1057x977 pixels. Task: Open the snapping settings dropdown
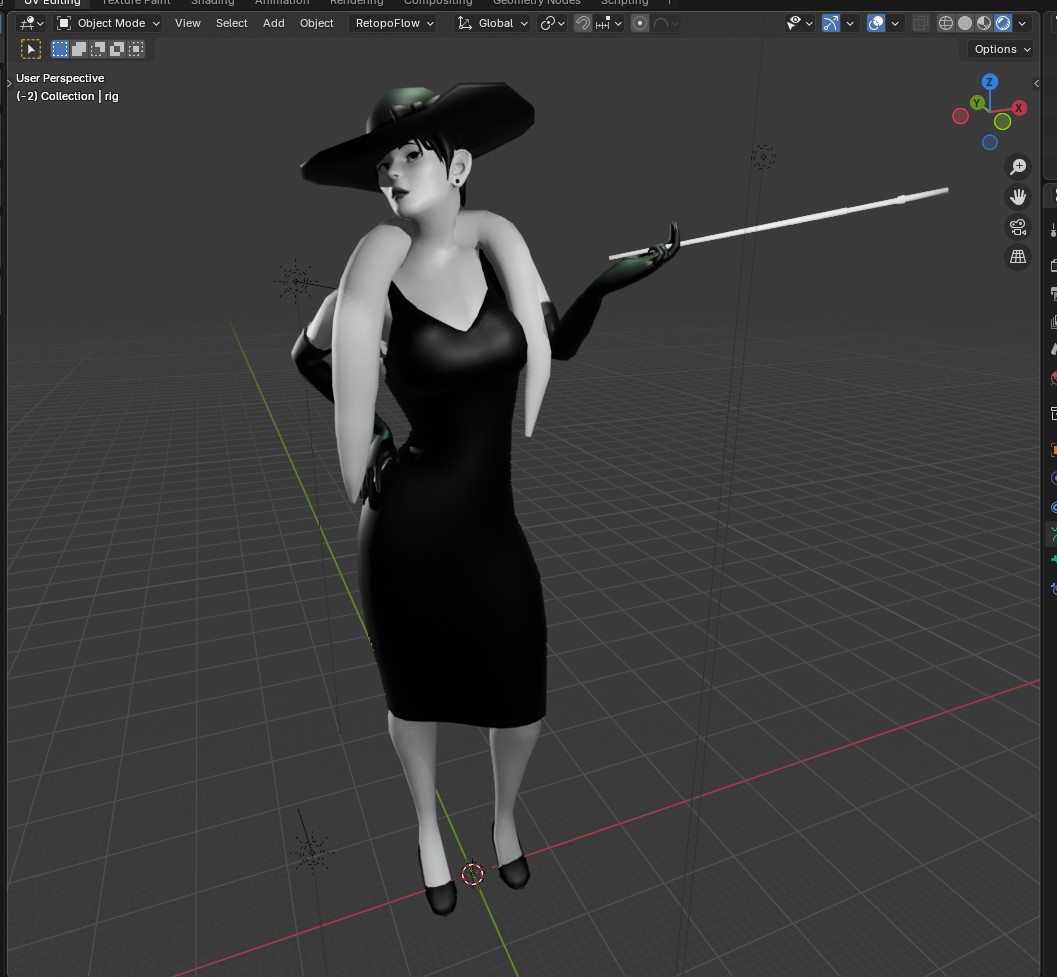(608, 24)
